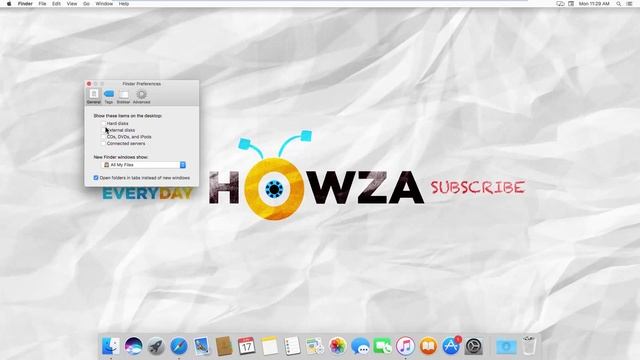Uncheck Open folders in tabs option

pos(96,178)
